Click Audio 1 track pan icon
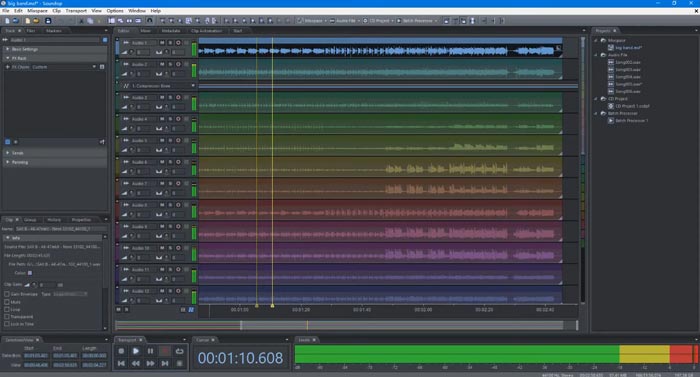This screenshot has width=700, height=377. tap(159, 52)
